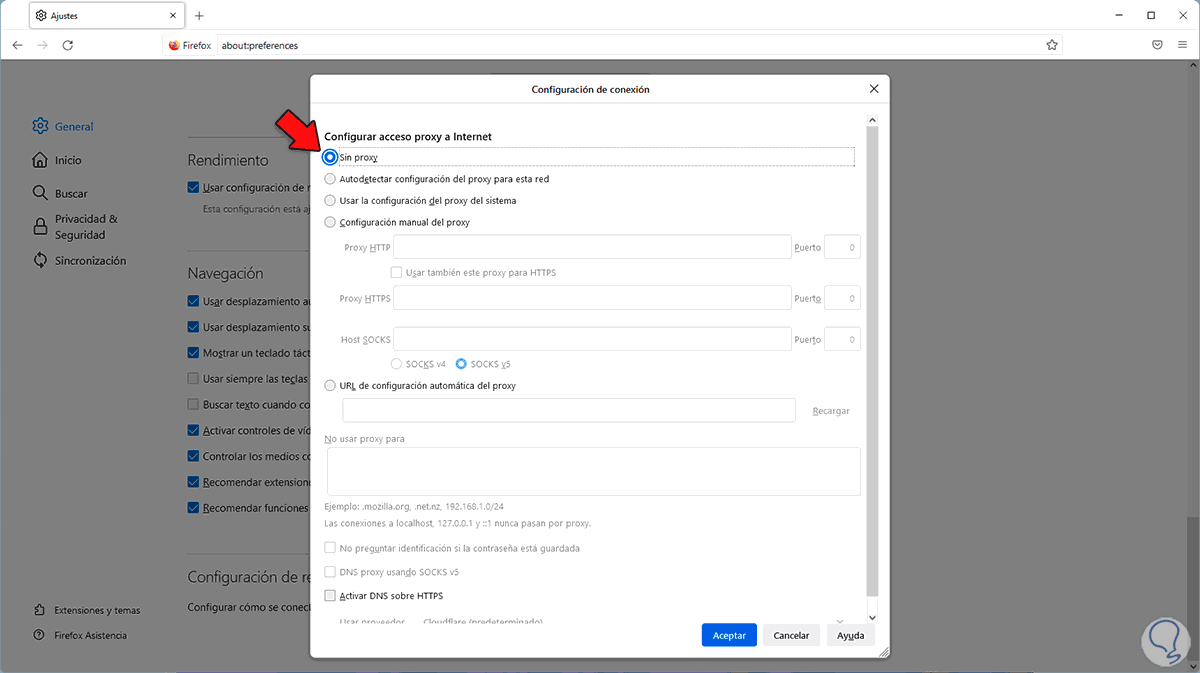Open a new tab with plus icon
Screen dimensions: 1200x673
[x=199, y=16]
